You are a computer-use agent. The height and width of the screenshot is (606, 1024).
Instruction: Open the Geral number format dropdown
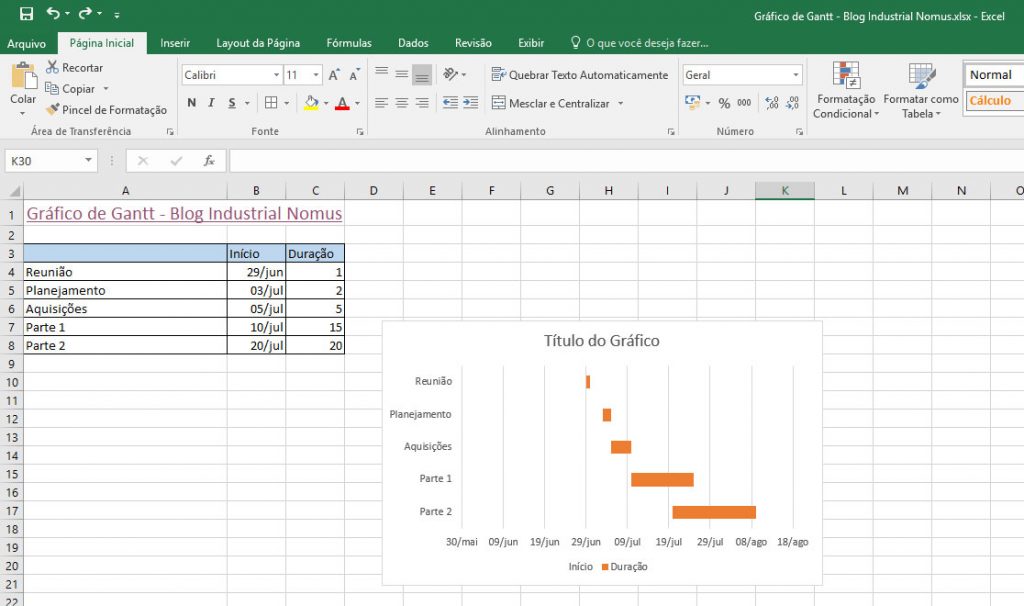[x=795, y=75]
